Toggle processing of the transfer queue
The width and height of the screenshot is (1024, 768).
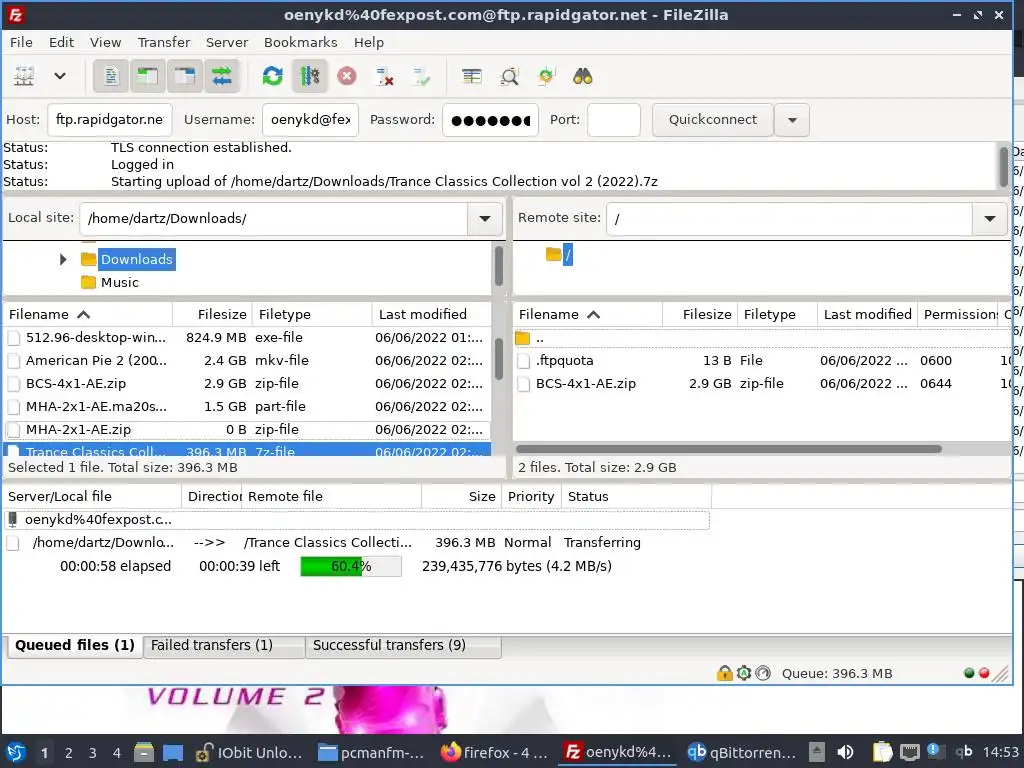pyautogui.click(x=310, y=76)
